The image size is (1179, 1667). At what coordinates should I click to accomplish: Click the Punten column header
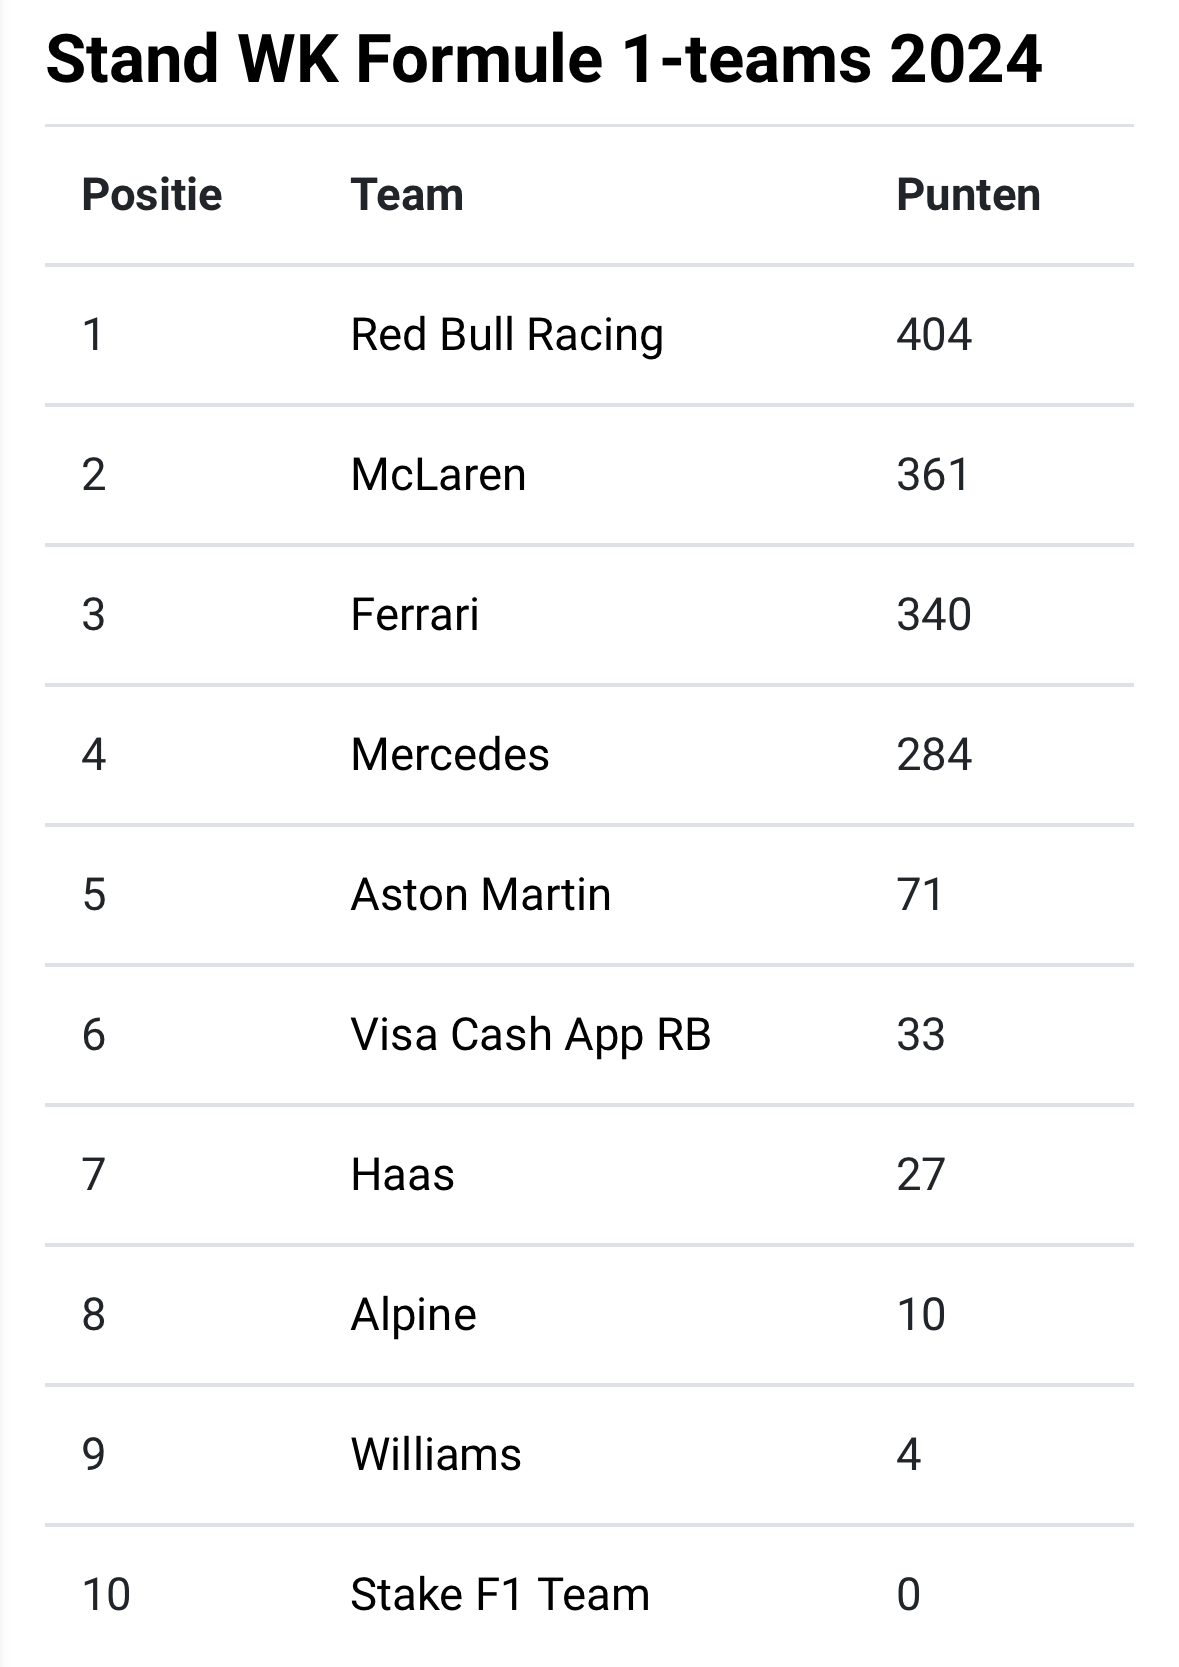[968, 195]
